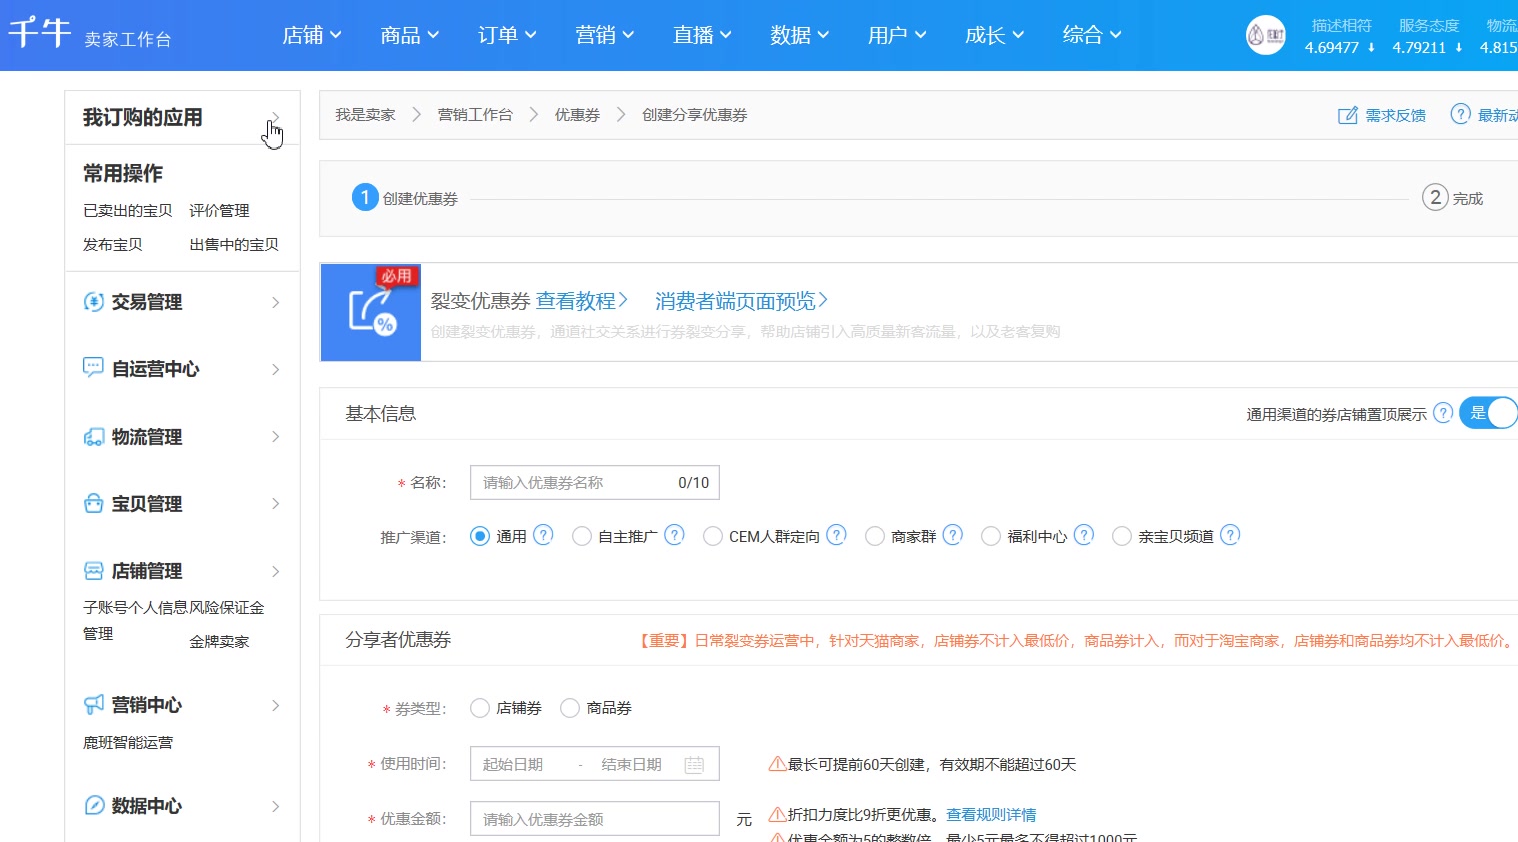Go to 优惠券 breadcrumb
Viewport: 1518px width, 842px height.
(577, 115)
